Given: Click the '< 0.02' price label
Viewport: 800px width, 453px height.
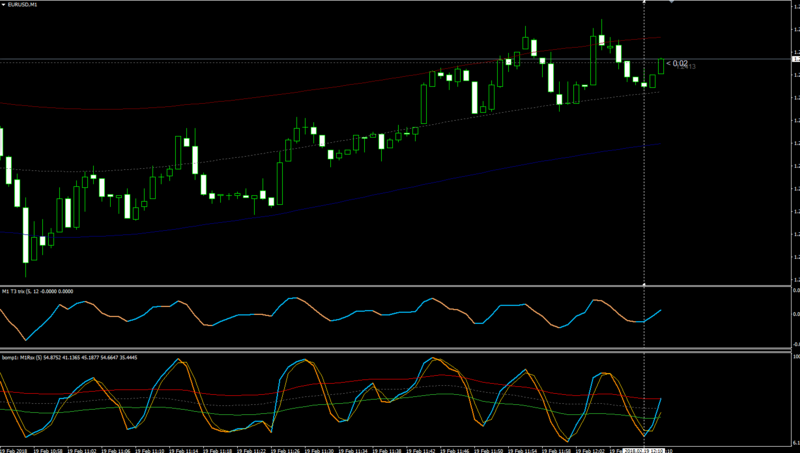Looking at the screenshot, I should click(677, 63).
